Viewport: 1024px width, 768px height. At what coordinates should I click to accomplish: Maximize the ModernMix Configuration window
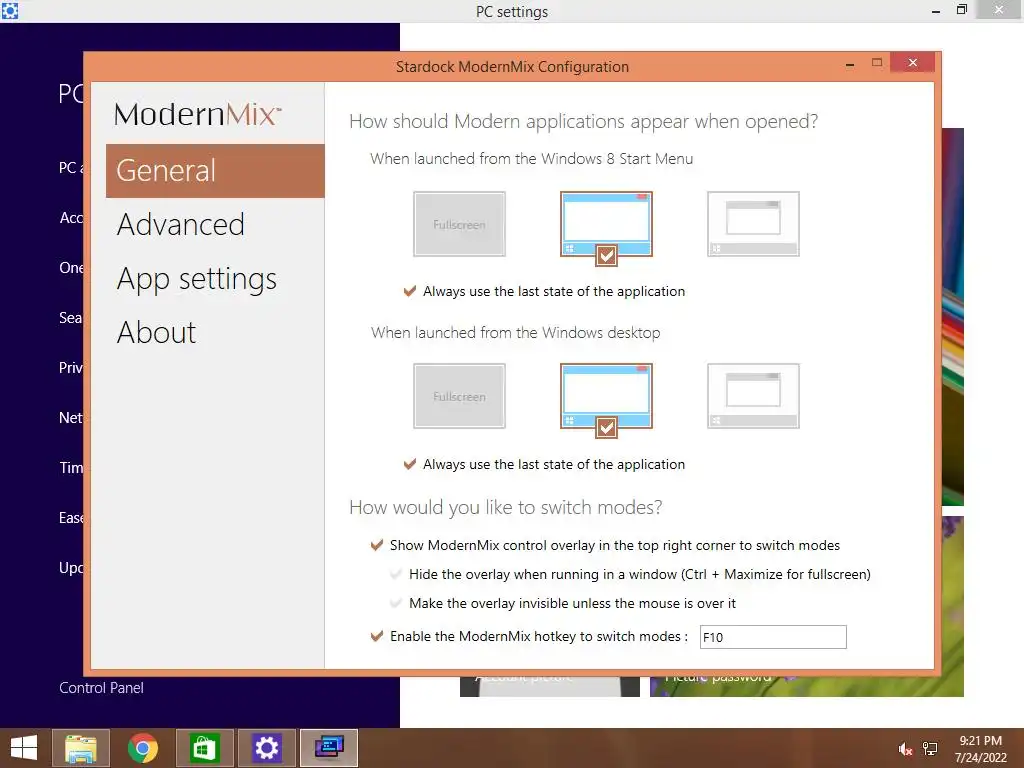coord(877,63)
